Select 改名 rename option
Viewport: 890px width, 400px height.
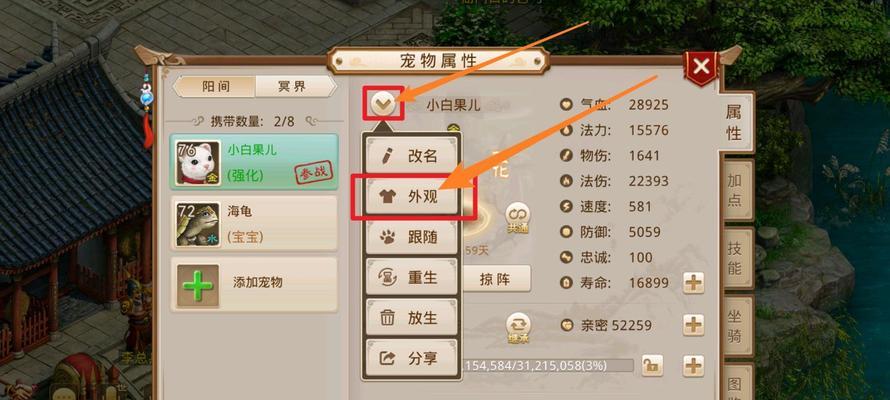click(412, 156)
